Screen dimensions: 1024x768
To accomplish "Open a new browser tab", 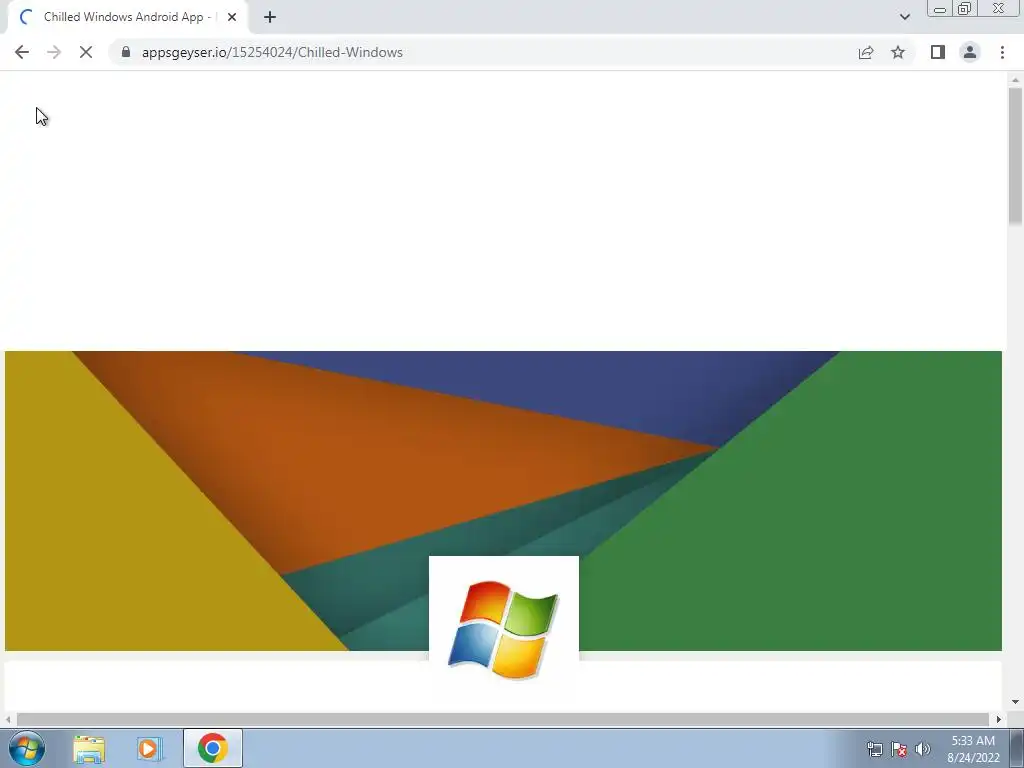I will tap(270, 17).
